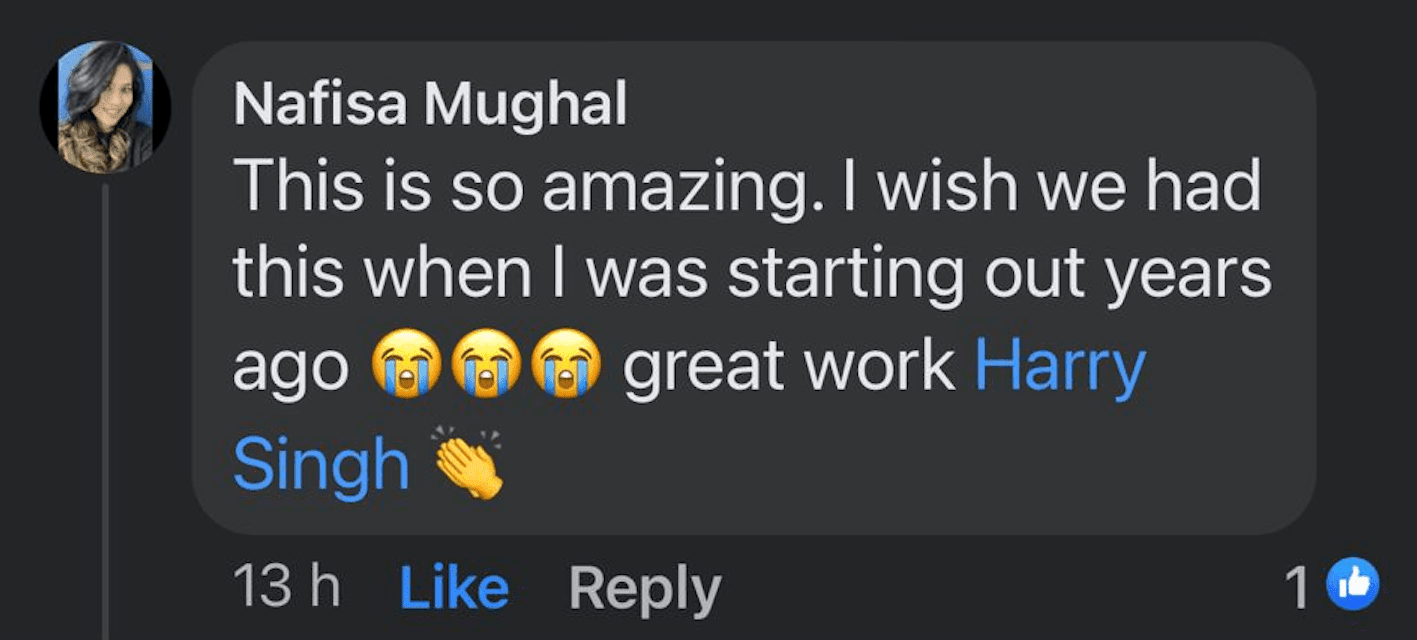Image resolution: width=1417 pixels, height=640 pixels.
Task: Click the phrase "this when I was"
Action: tap(472, 277)
